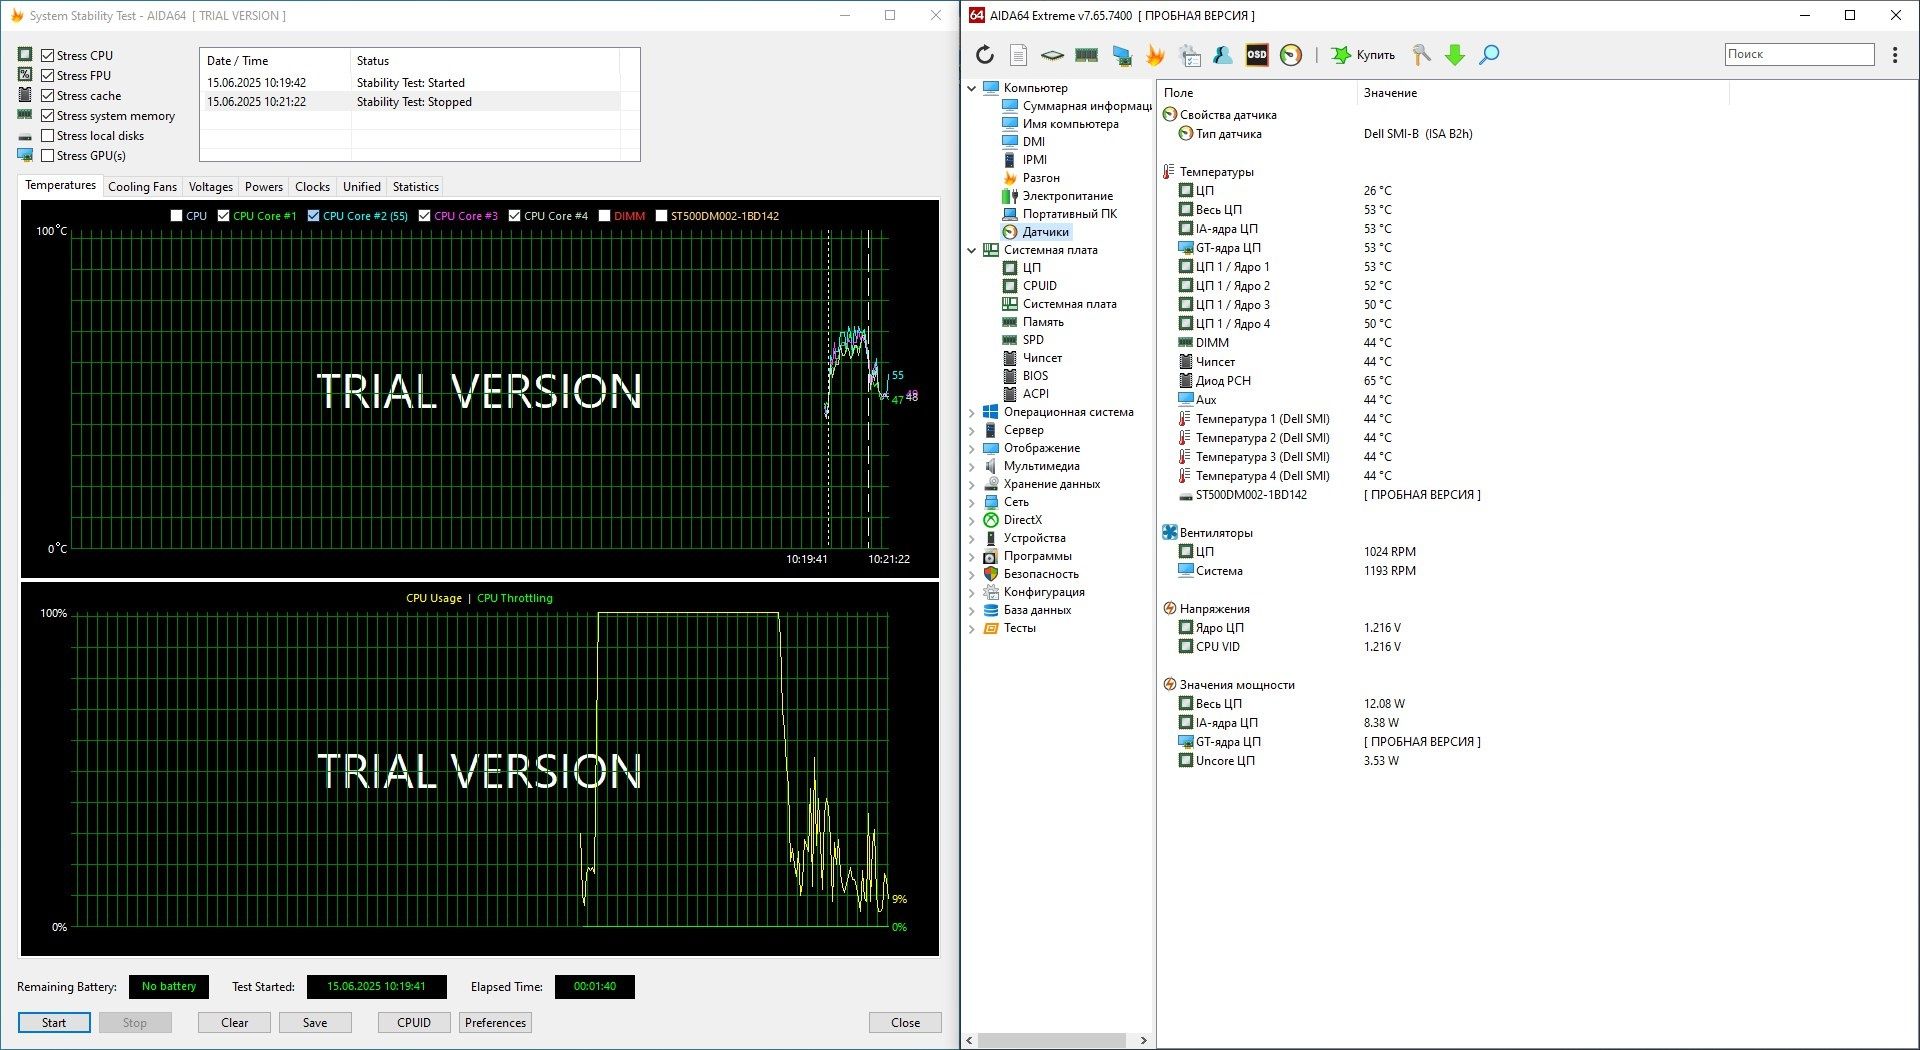Expand the Отображение tree node

tap(971, 448)
